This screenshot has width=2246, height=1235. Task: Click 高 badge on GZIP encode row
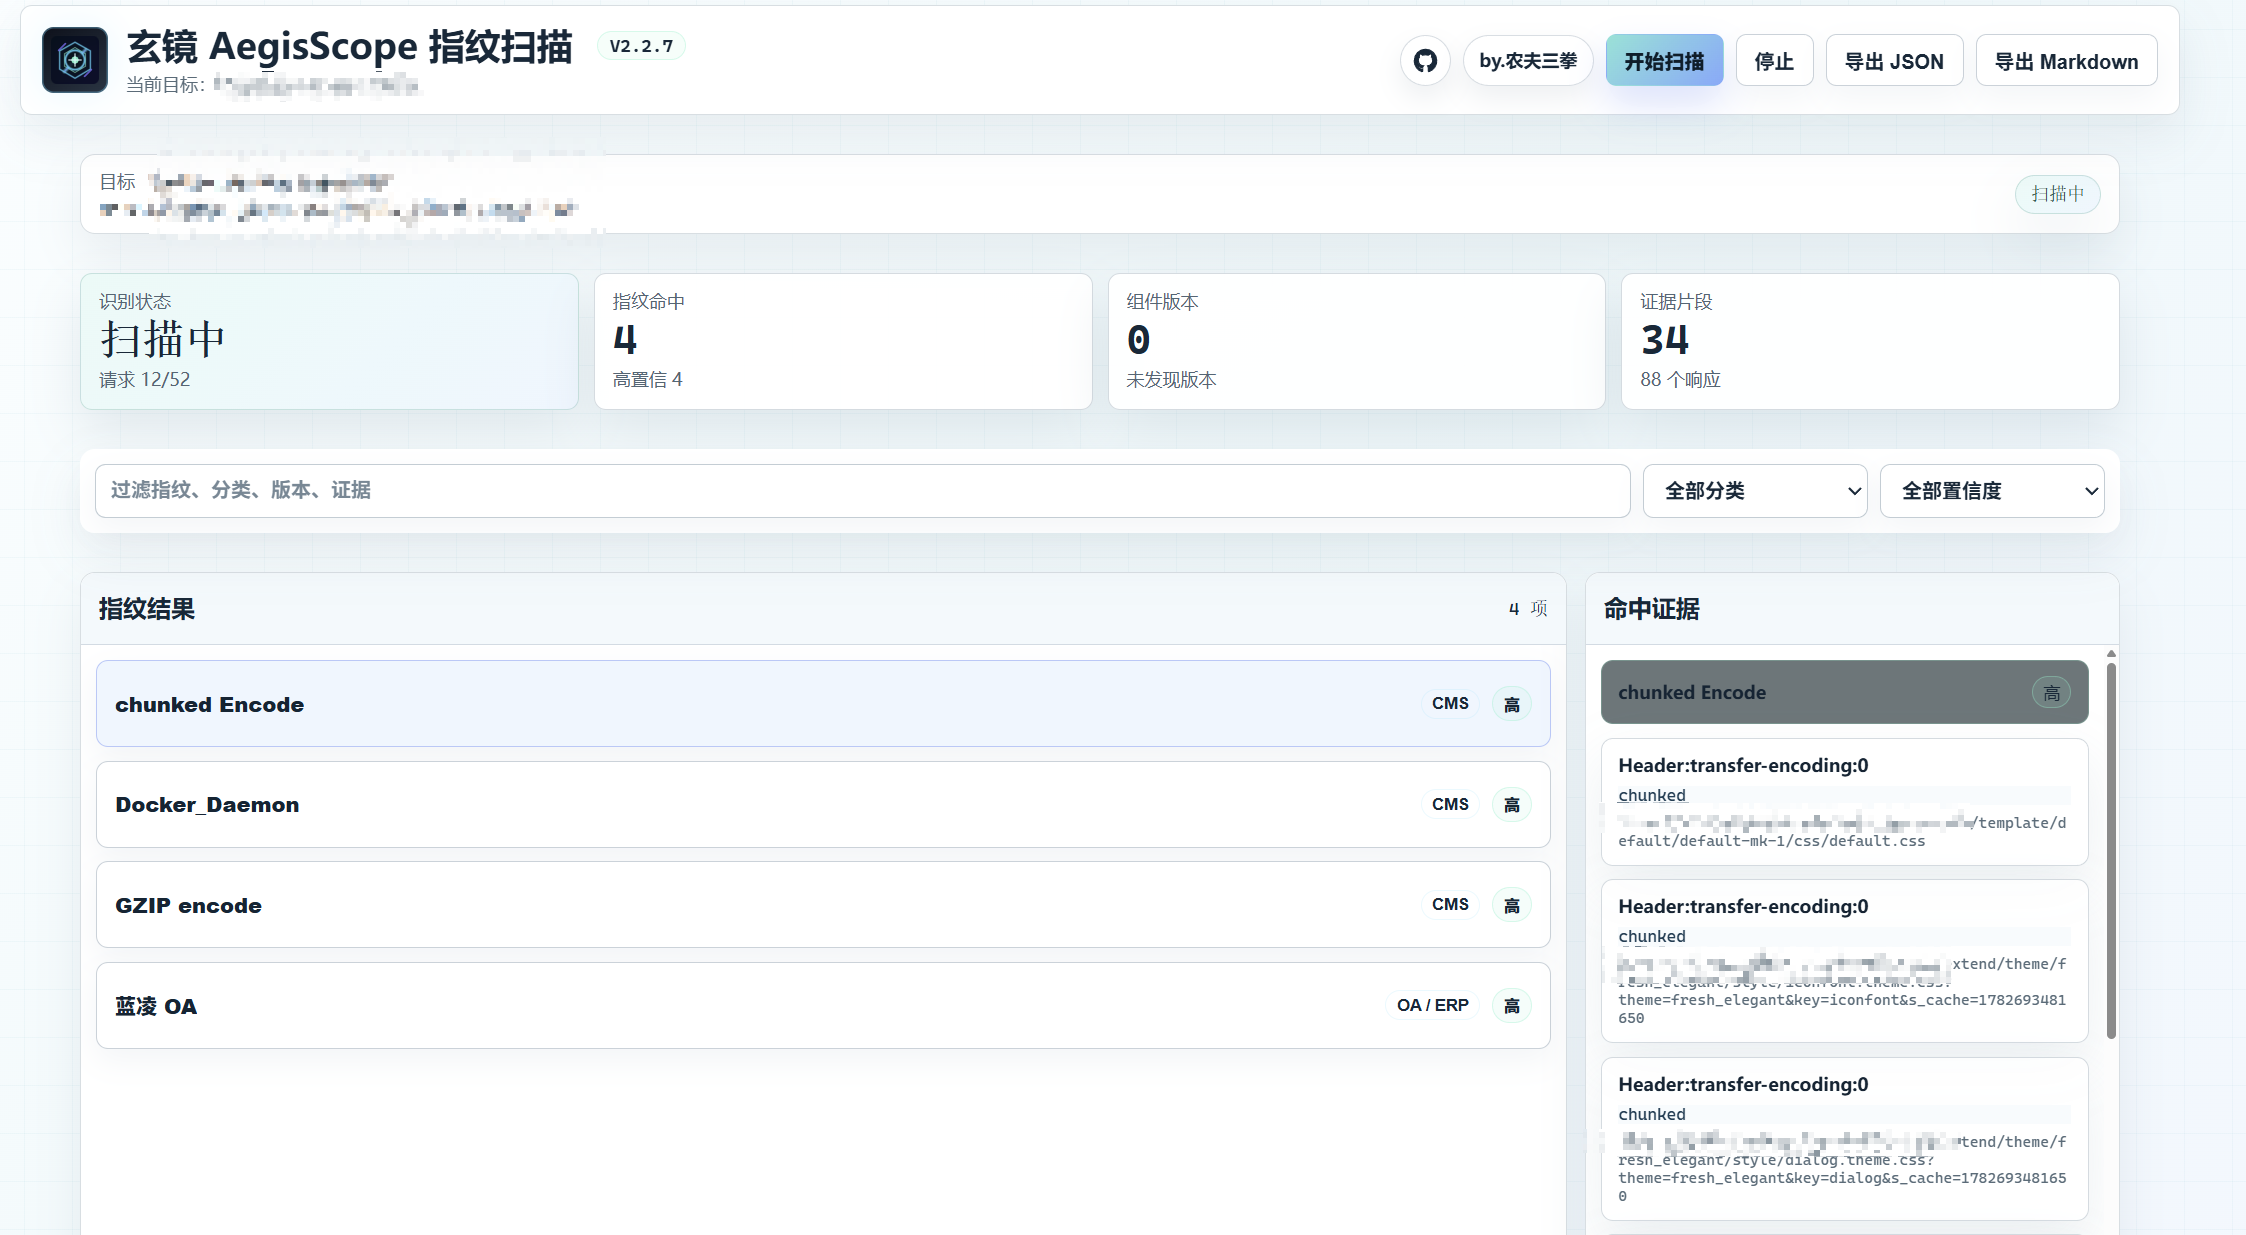[1512, 905]
